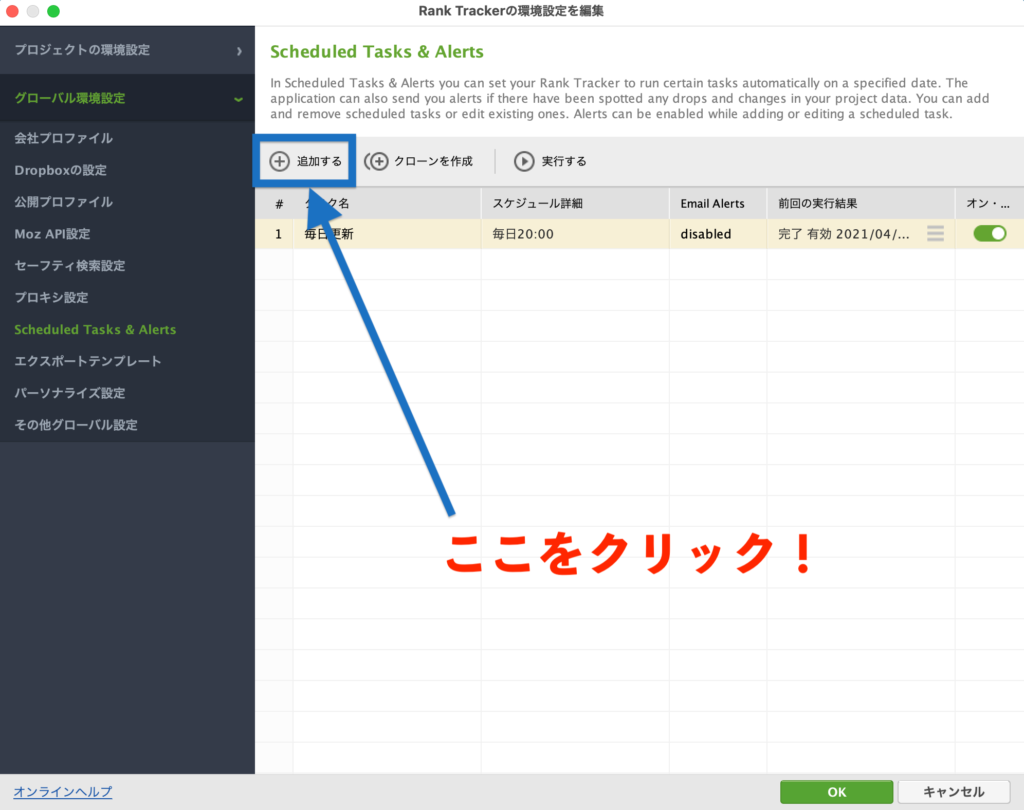Click the red close window button

pyautogui.click(x=12, y=11)
